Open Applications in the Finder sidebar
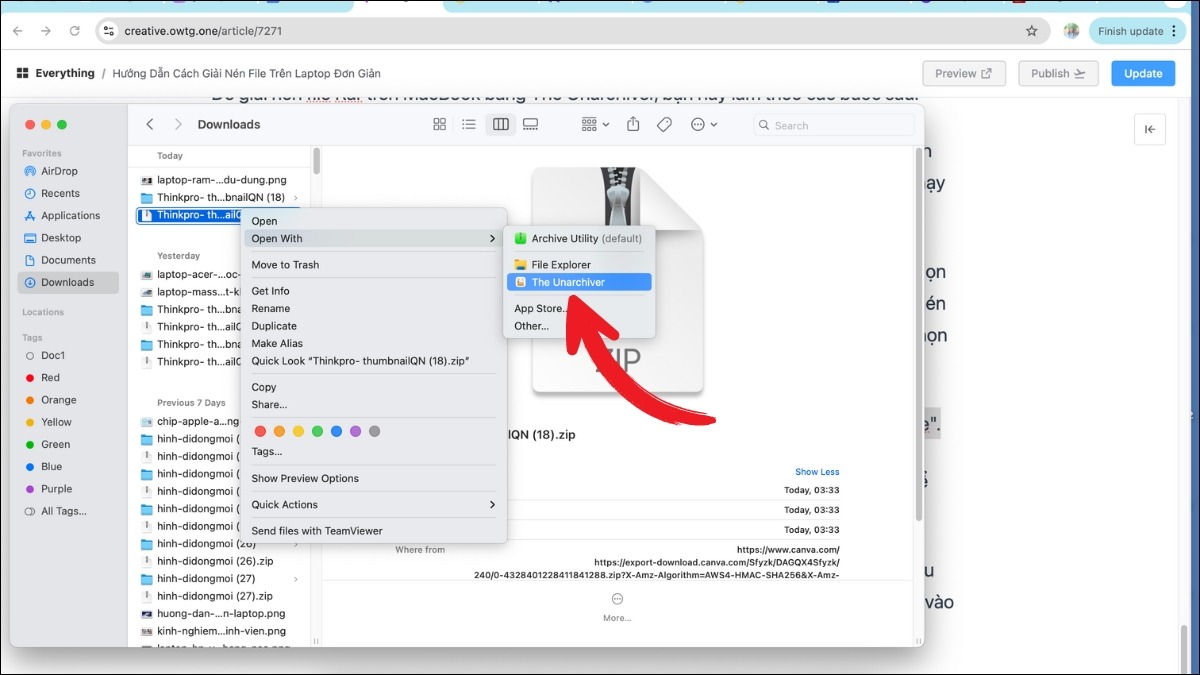Viewport: 1200px width, 675px height. click(68, 215)
